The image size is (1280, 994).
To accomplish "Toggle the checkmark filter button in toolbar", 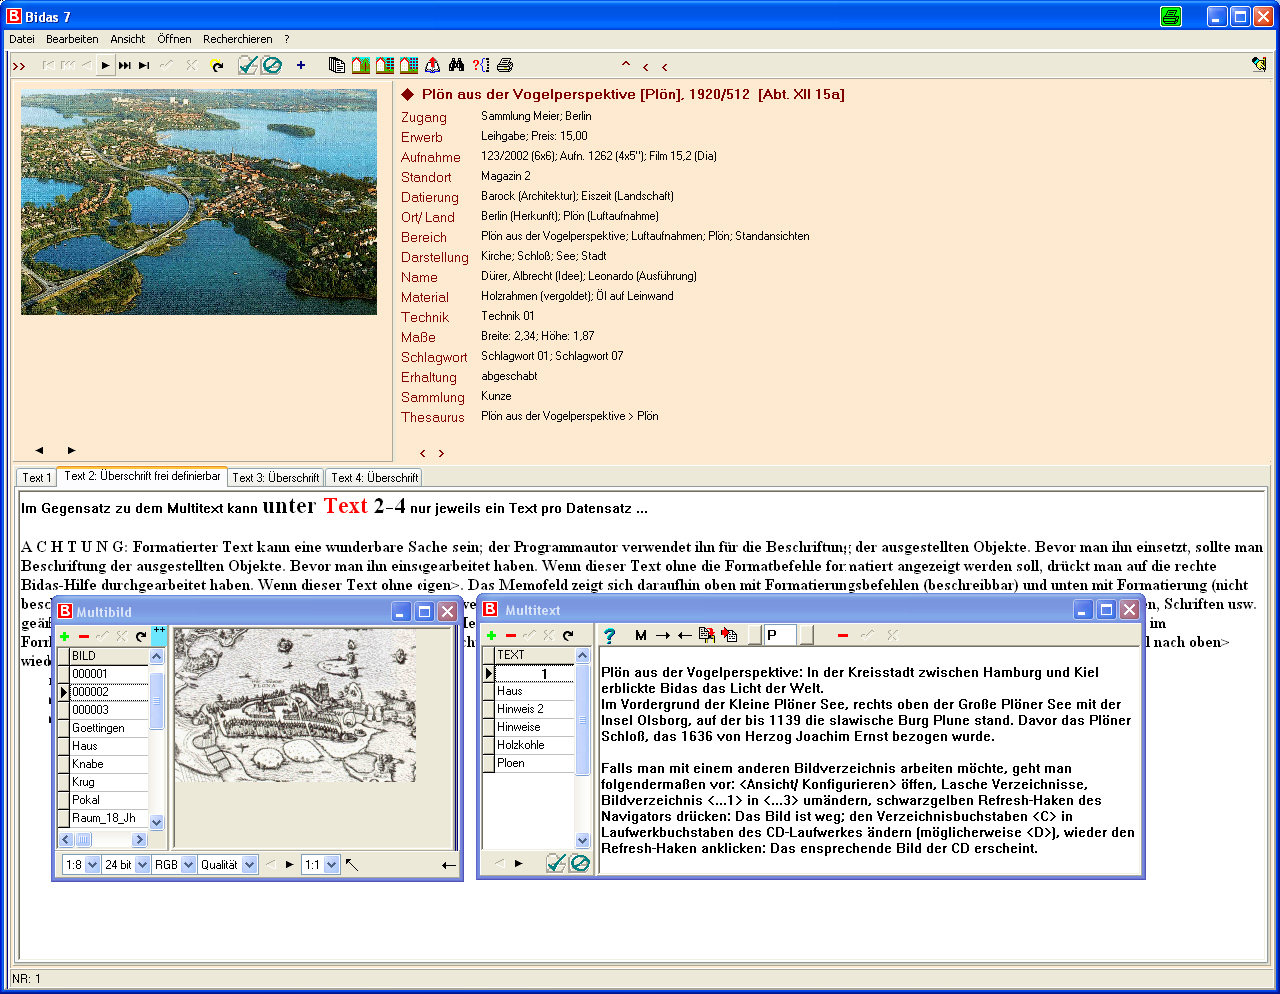I will 248,65.
